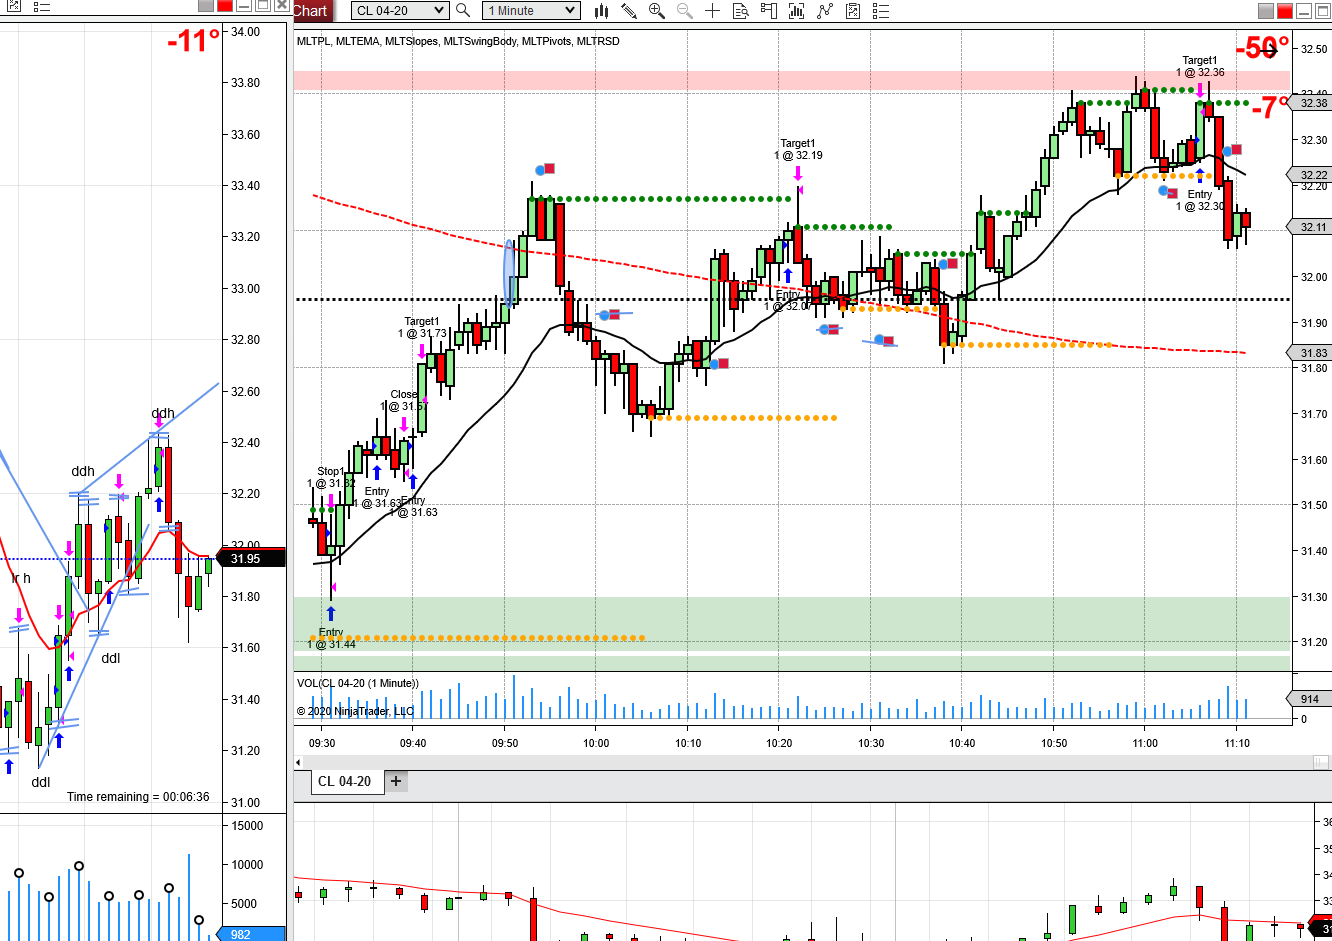The width and height of the screenshot is (1332, 941).
Task: Click the 11:10 time axis label
Action: pos(1237,743)
